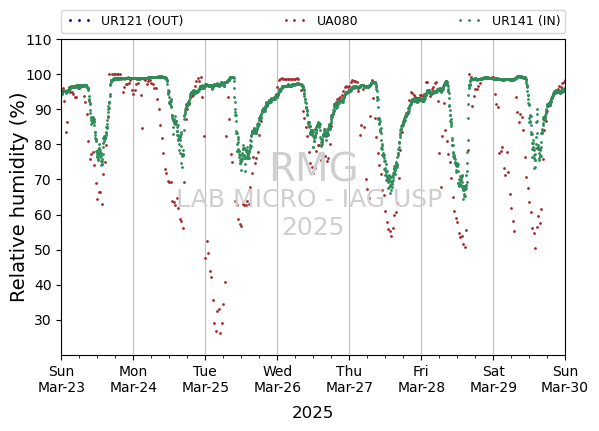The image size is (599, 431).
Task: Click the Mon Mar-24 date label
Action: 133,379
